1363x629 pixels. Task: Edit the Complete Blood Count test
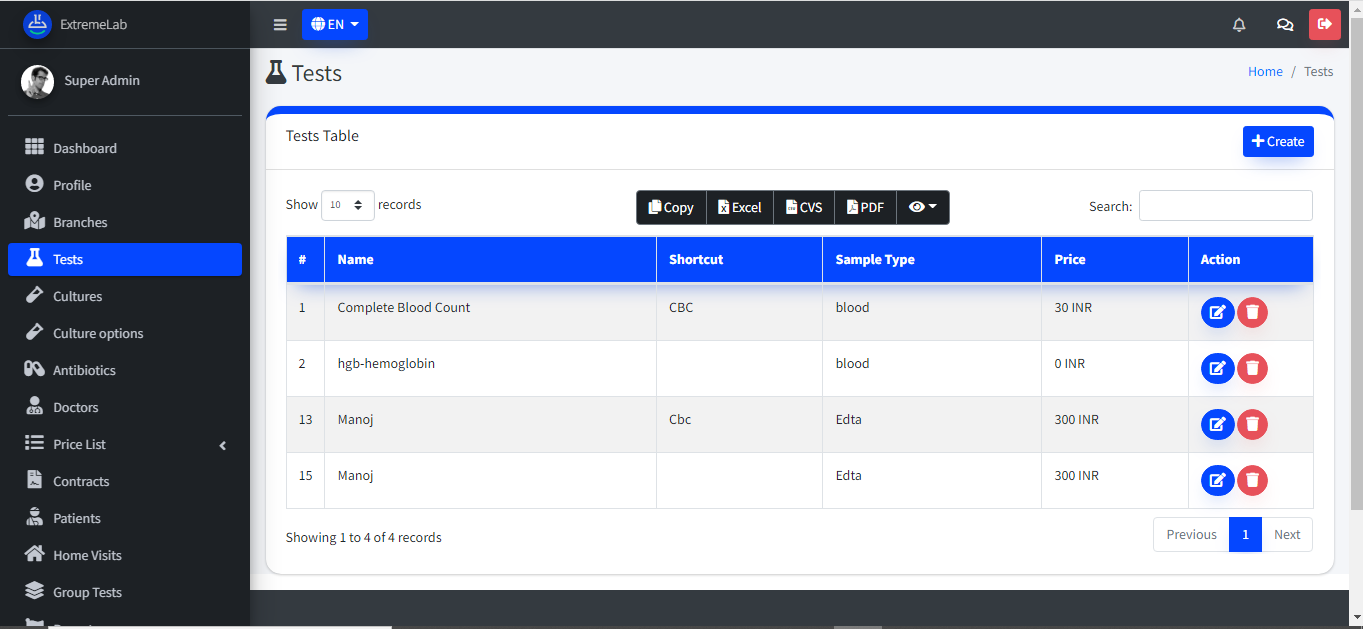coord(1216,313)
